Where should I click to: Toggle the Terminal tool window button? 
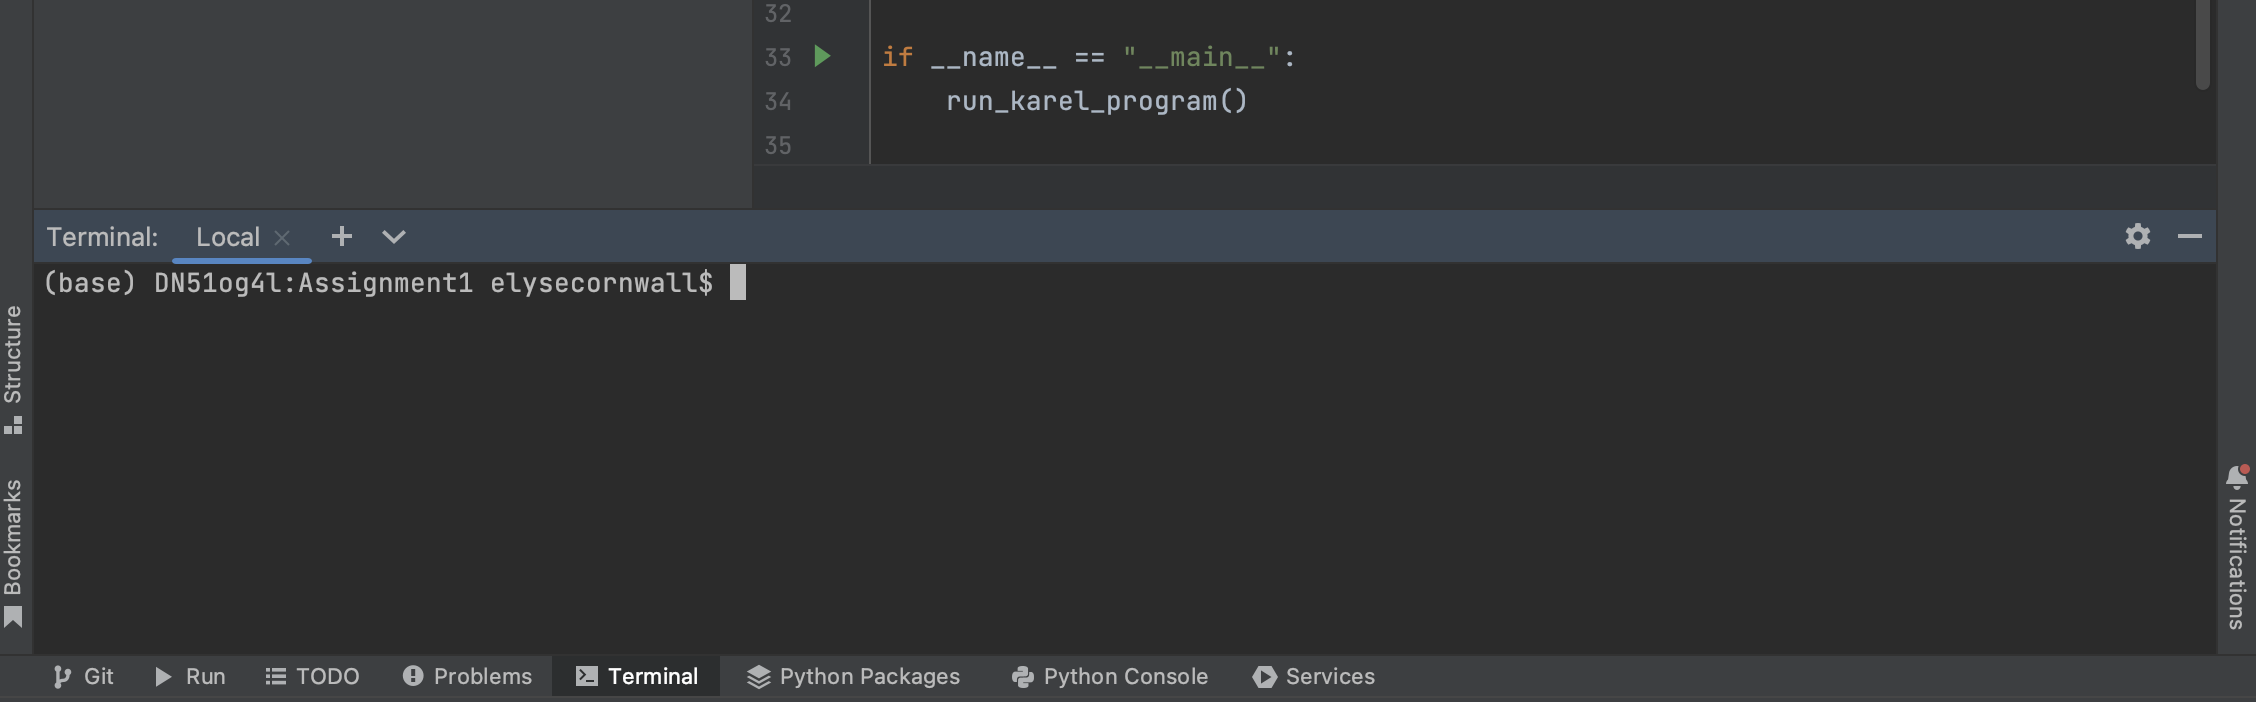tap(637, 676)
